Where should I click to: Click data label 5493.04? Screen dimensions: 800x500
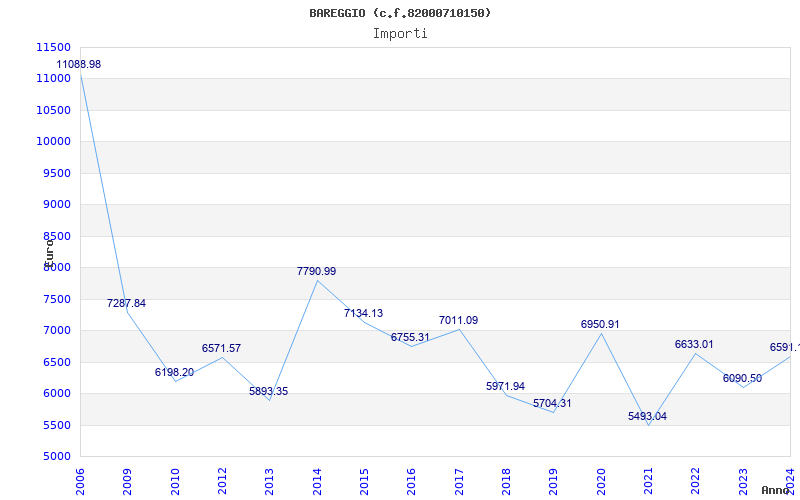tap(647, 416)
